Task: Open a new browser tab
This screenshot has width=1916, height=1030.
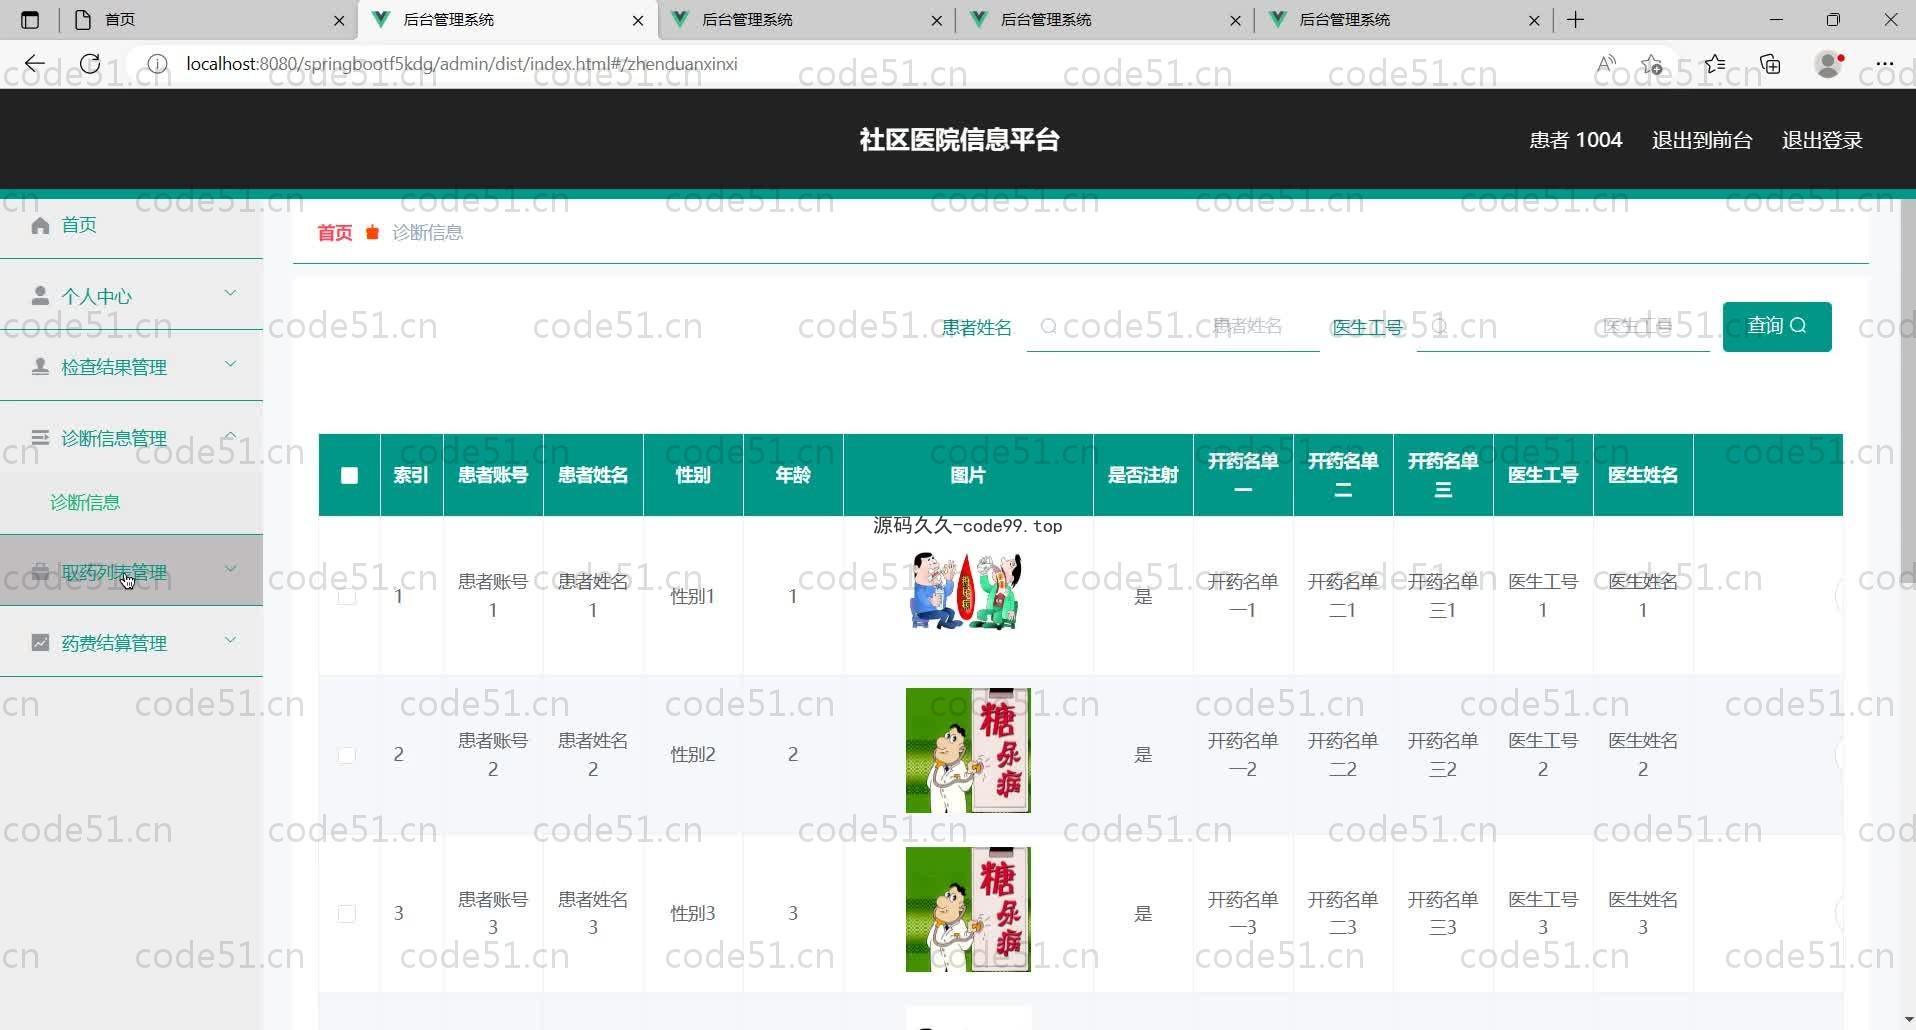Action: click(x=1576, y=20)
